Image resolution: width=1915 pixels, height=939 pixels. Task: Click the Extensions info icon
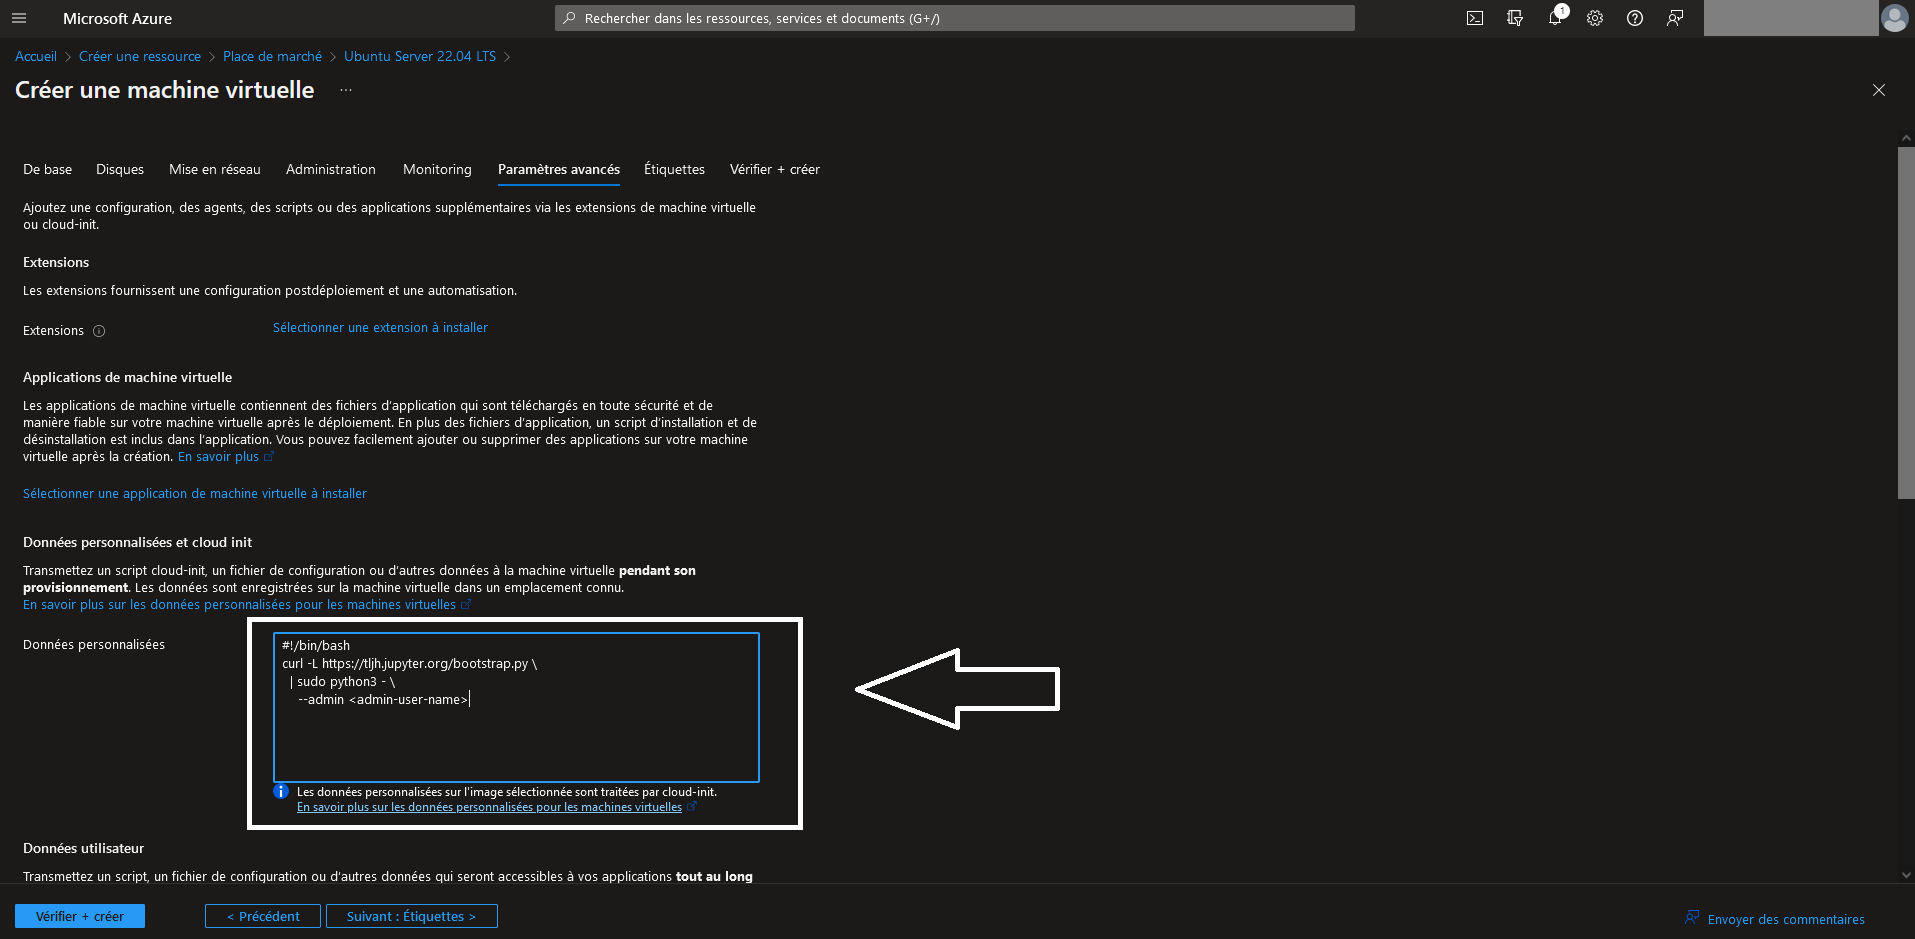tap(99, 331)
